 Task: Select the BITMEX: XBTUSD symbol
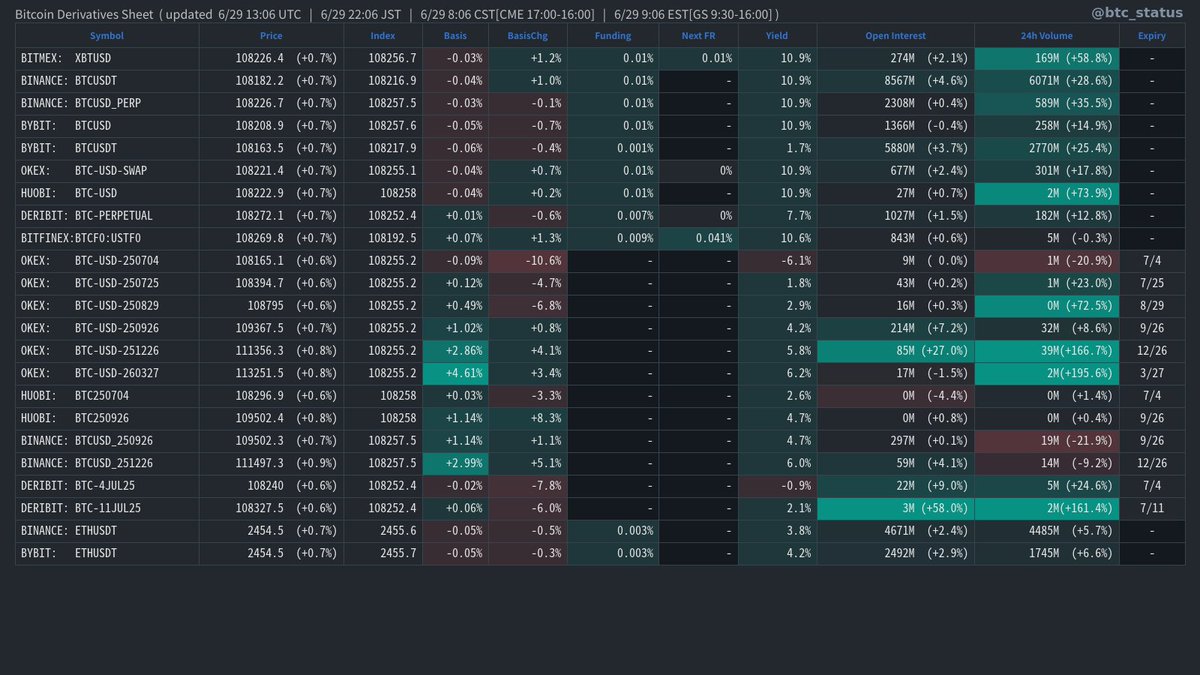pos(66,58)
